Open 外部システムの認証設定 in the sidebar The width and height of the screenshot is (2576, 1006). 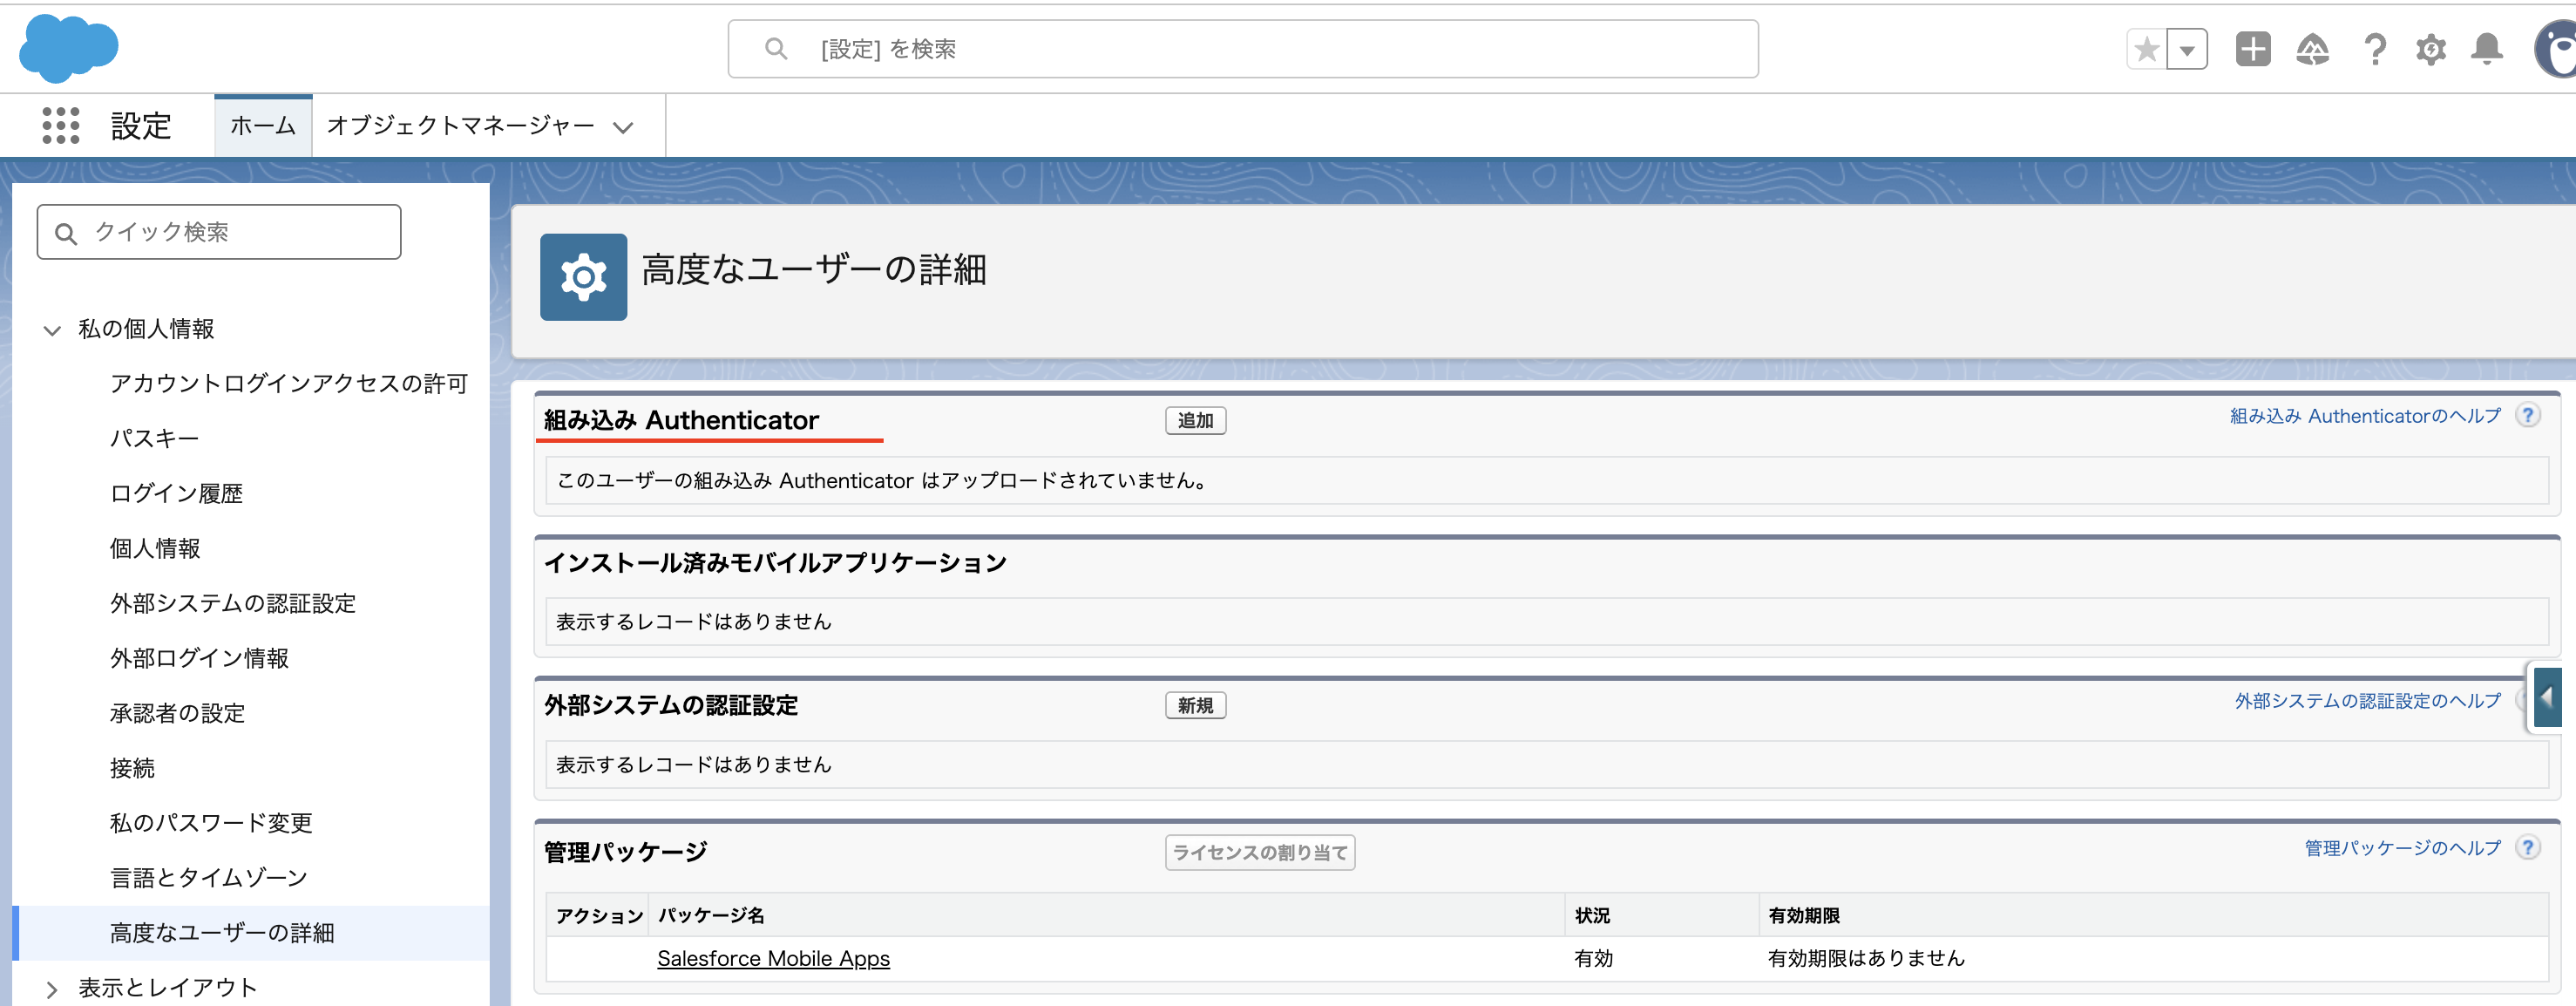click(x=233, y=604)
